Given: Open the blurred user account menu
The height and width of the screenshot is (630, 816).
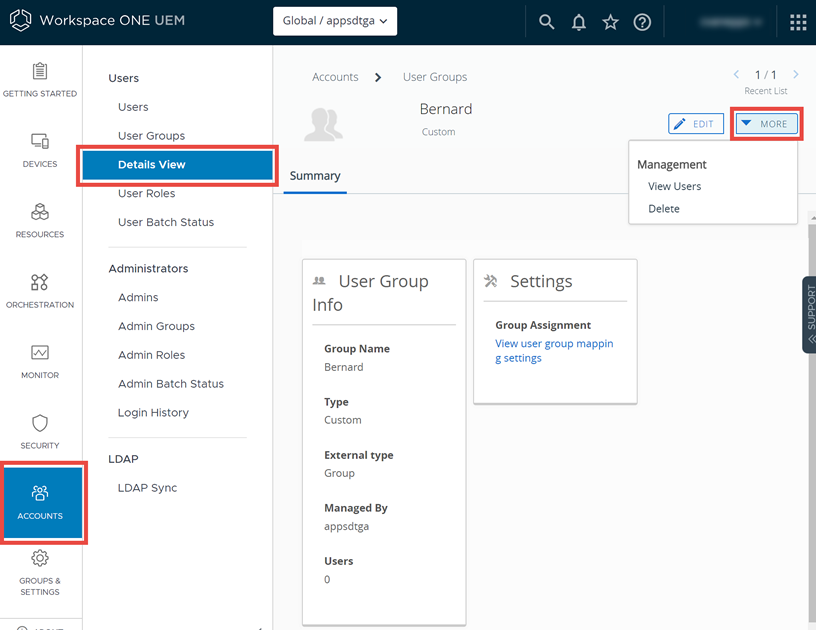Looking at the screenshot, I should pos(730,22).
